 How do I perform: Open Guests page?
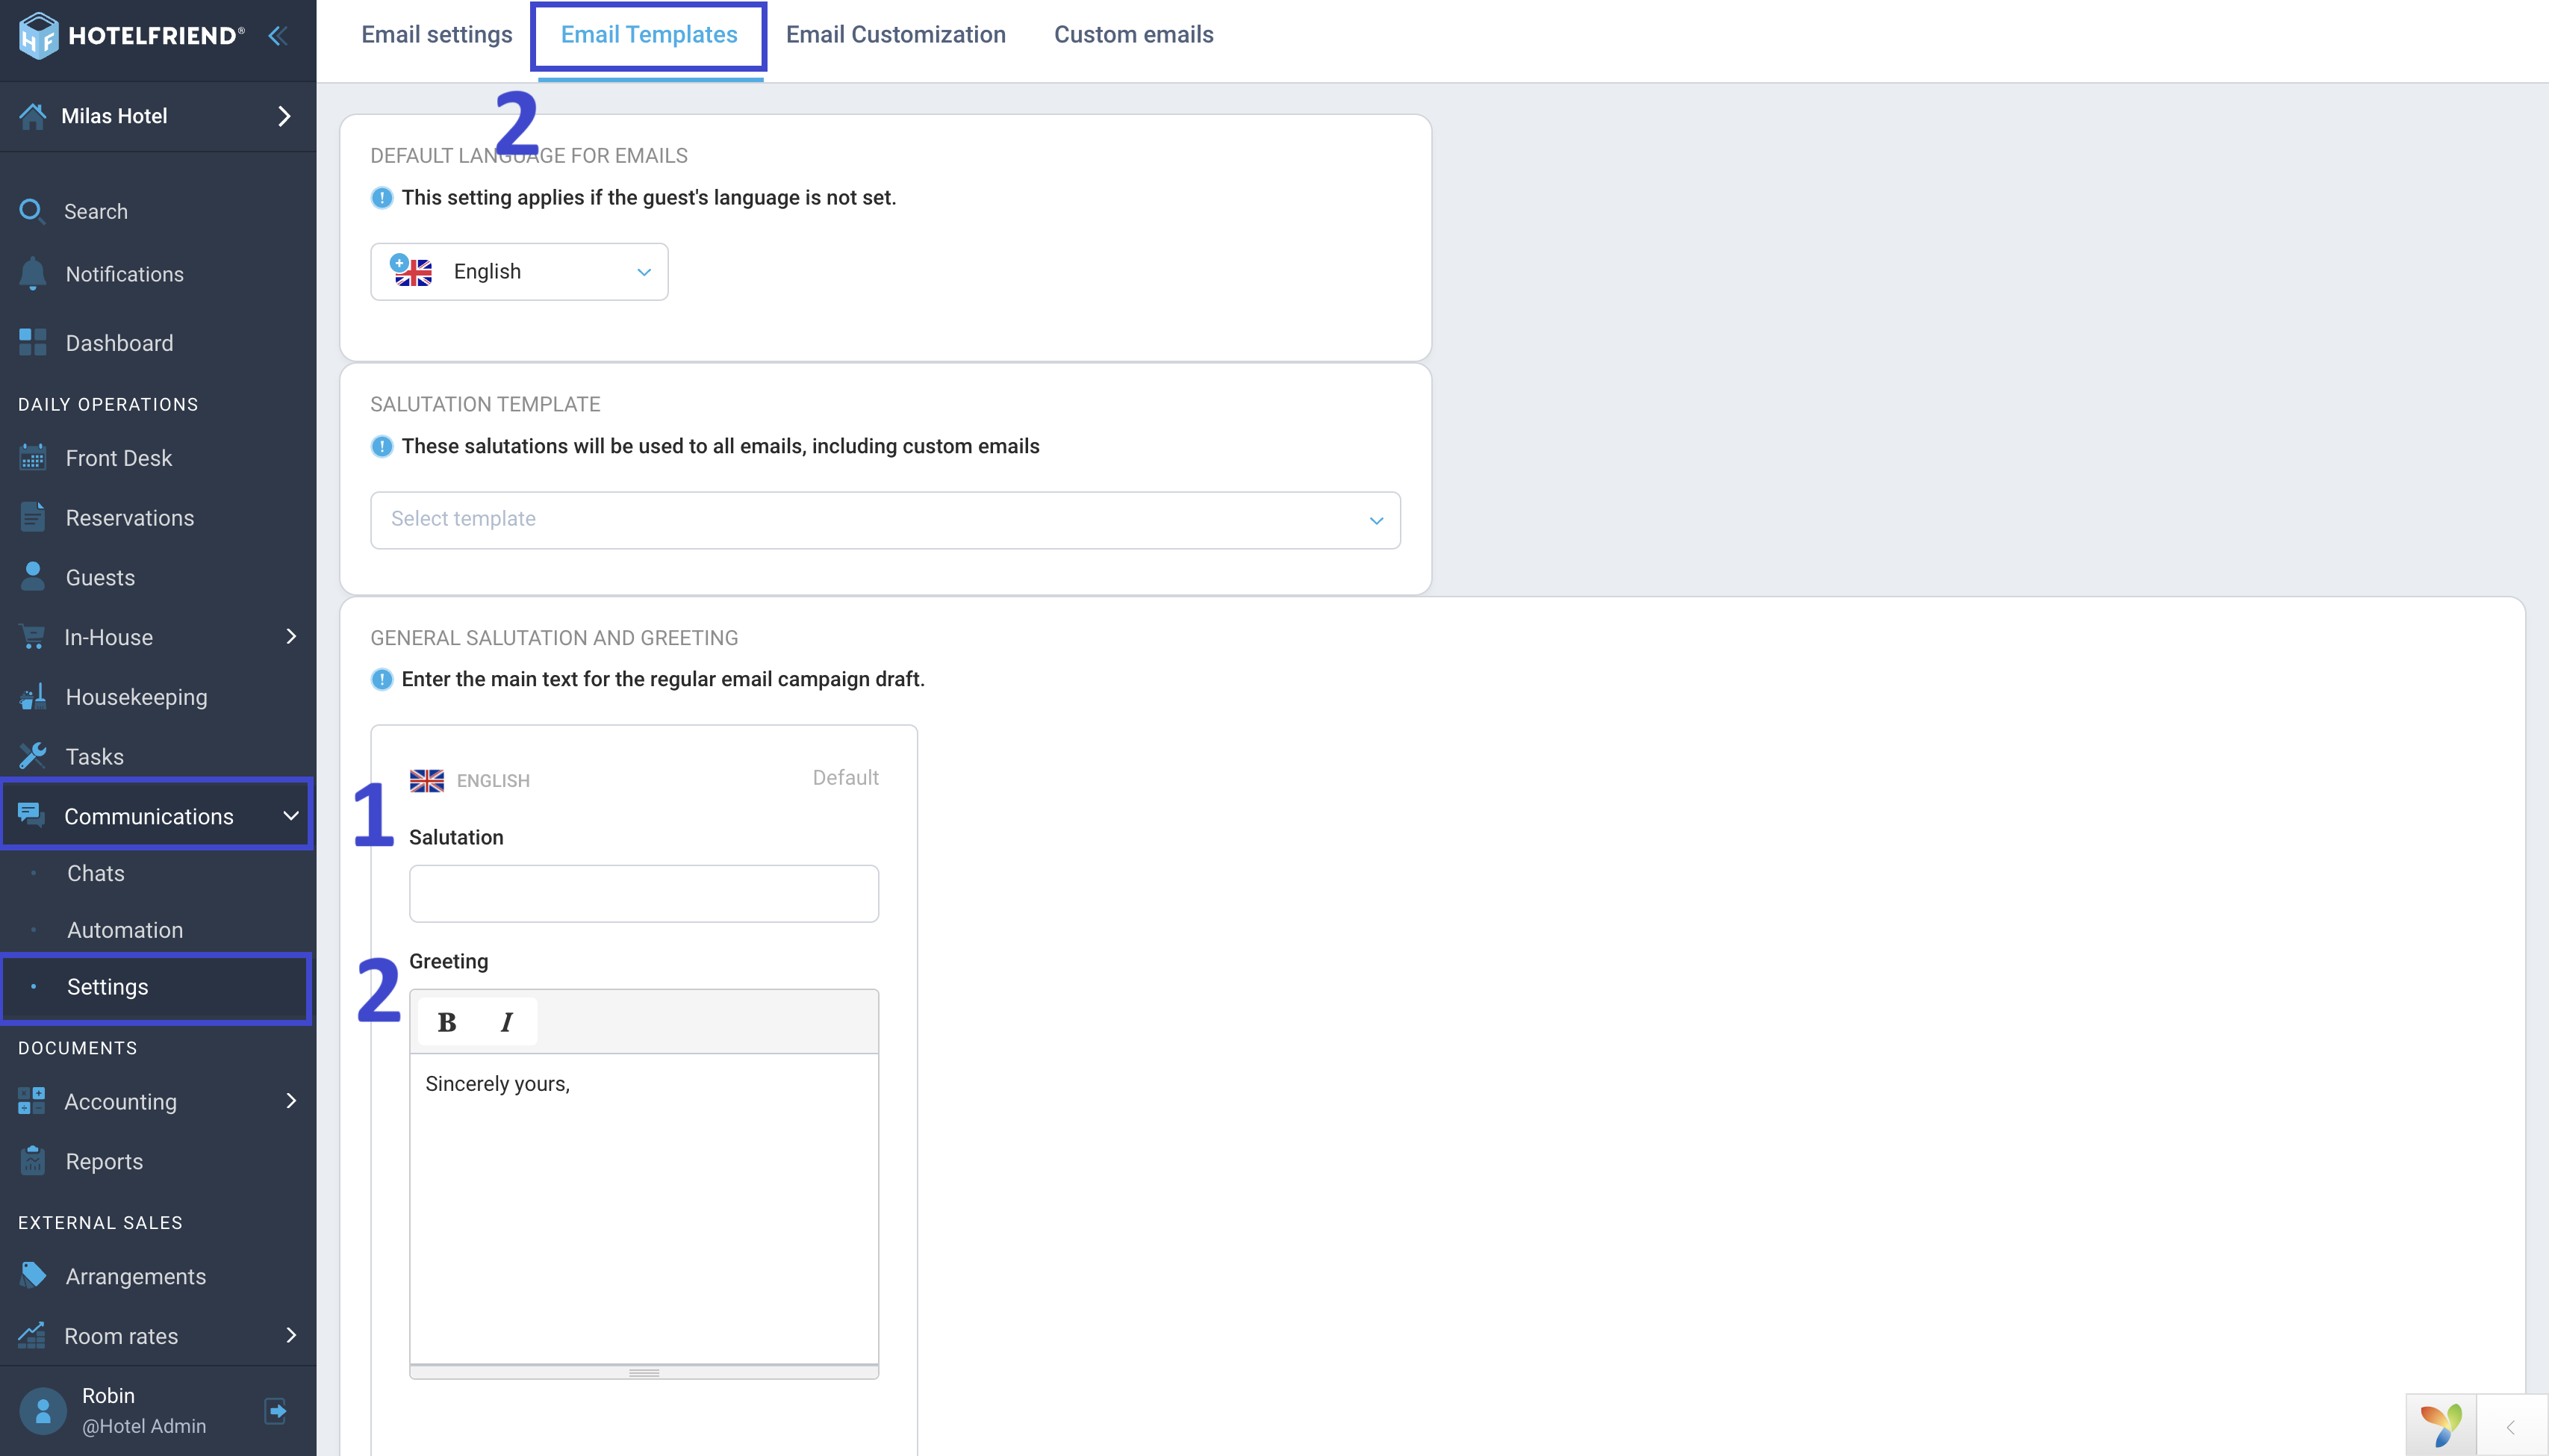(x=100, y=577)
